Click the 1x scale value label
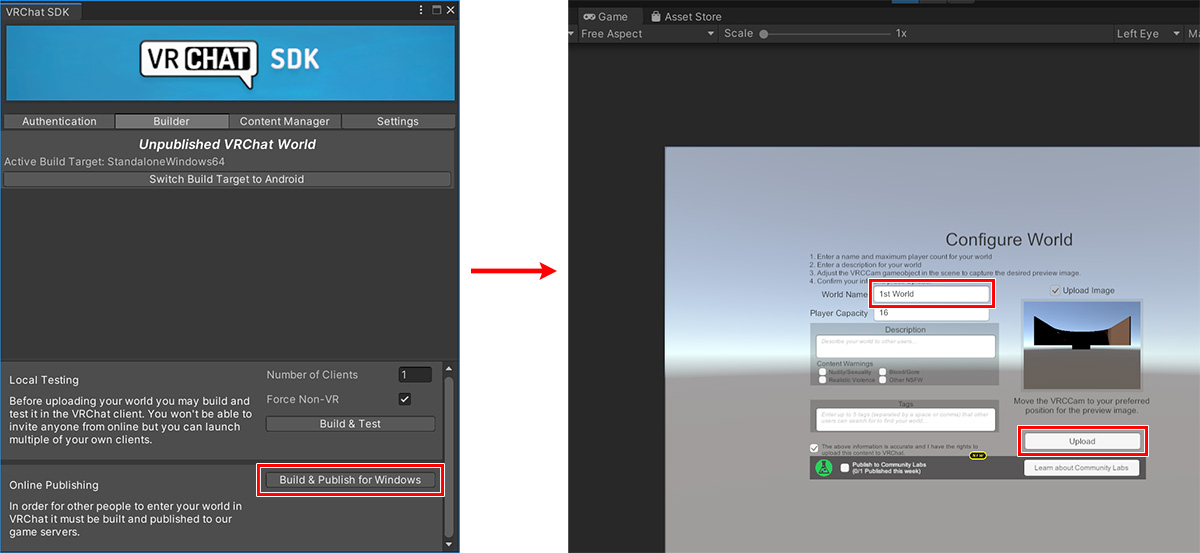 [901, 33]
